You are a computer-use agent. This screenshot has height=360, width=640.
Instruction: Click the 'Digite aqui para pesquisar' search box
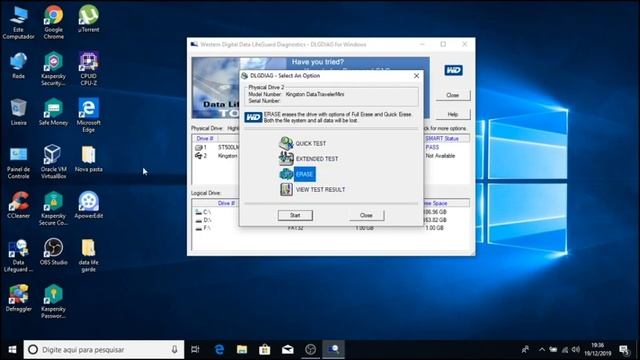104,350
